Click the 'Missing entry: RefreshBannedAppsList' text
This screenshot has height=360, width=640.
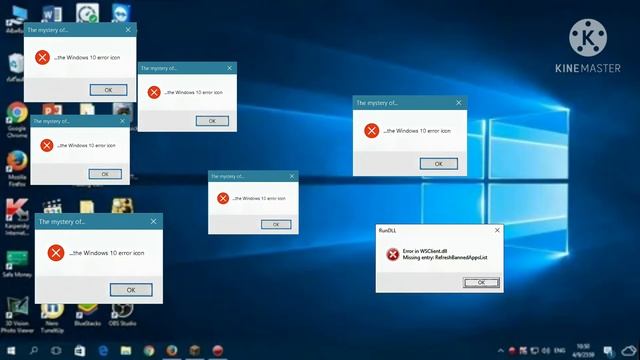pos(445,258)
